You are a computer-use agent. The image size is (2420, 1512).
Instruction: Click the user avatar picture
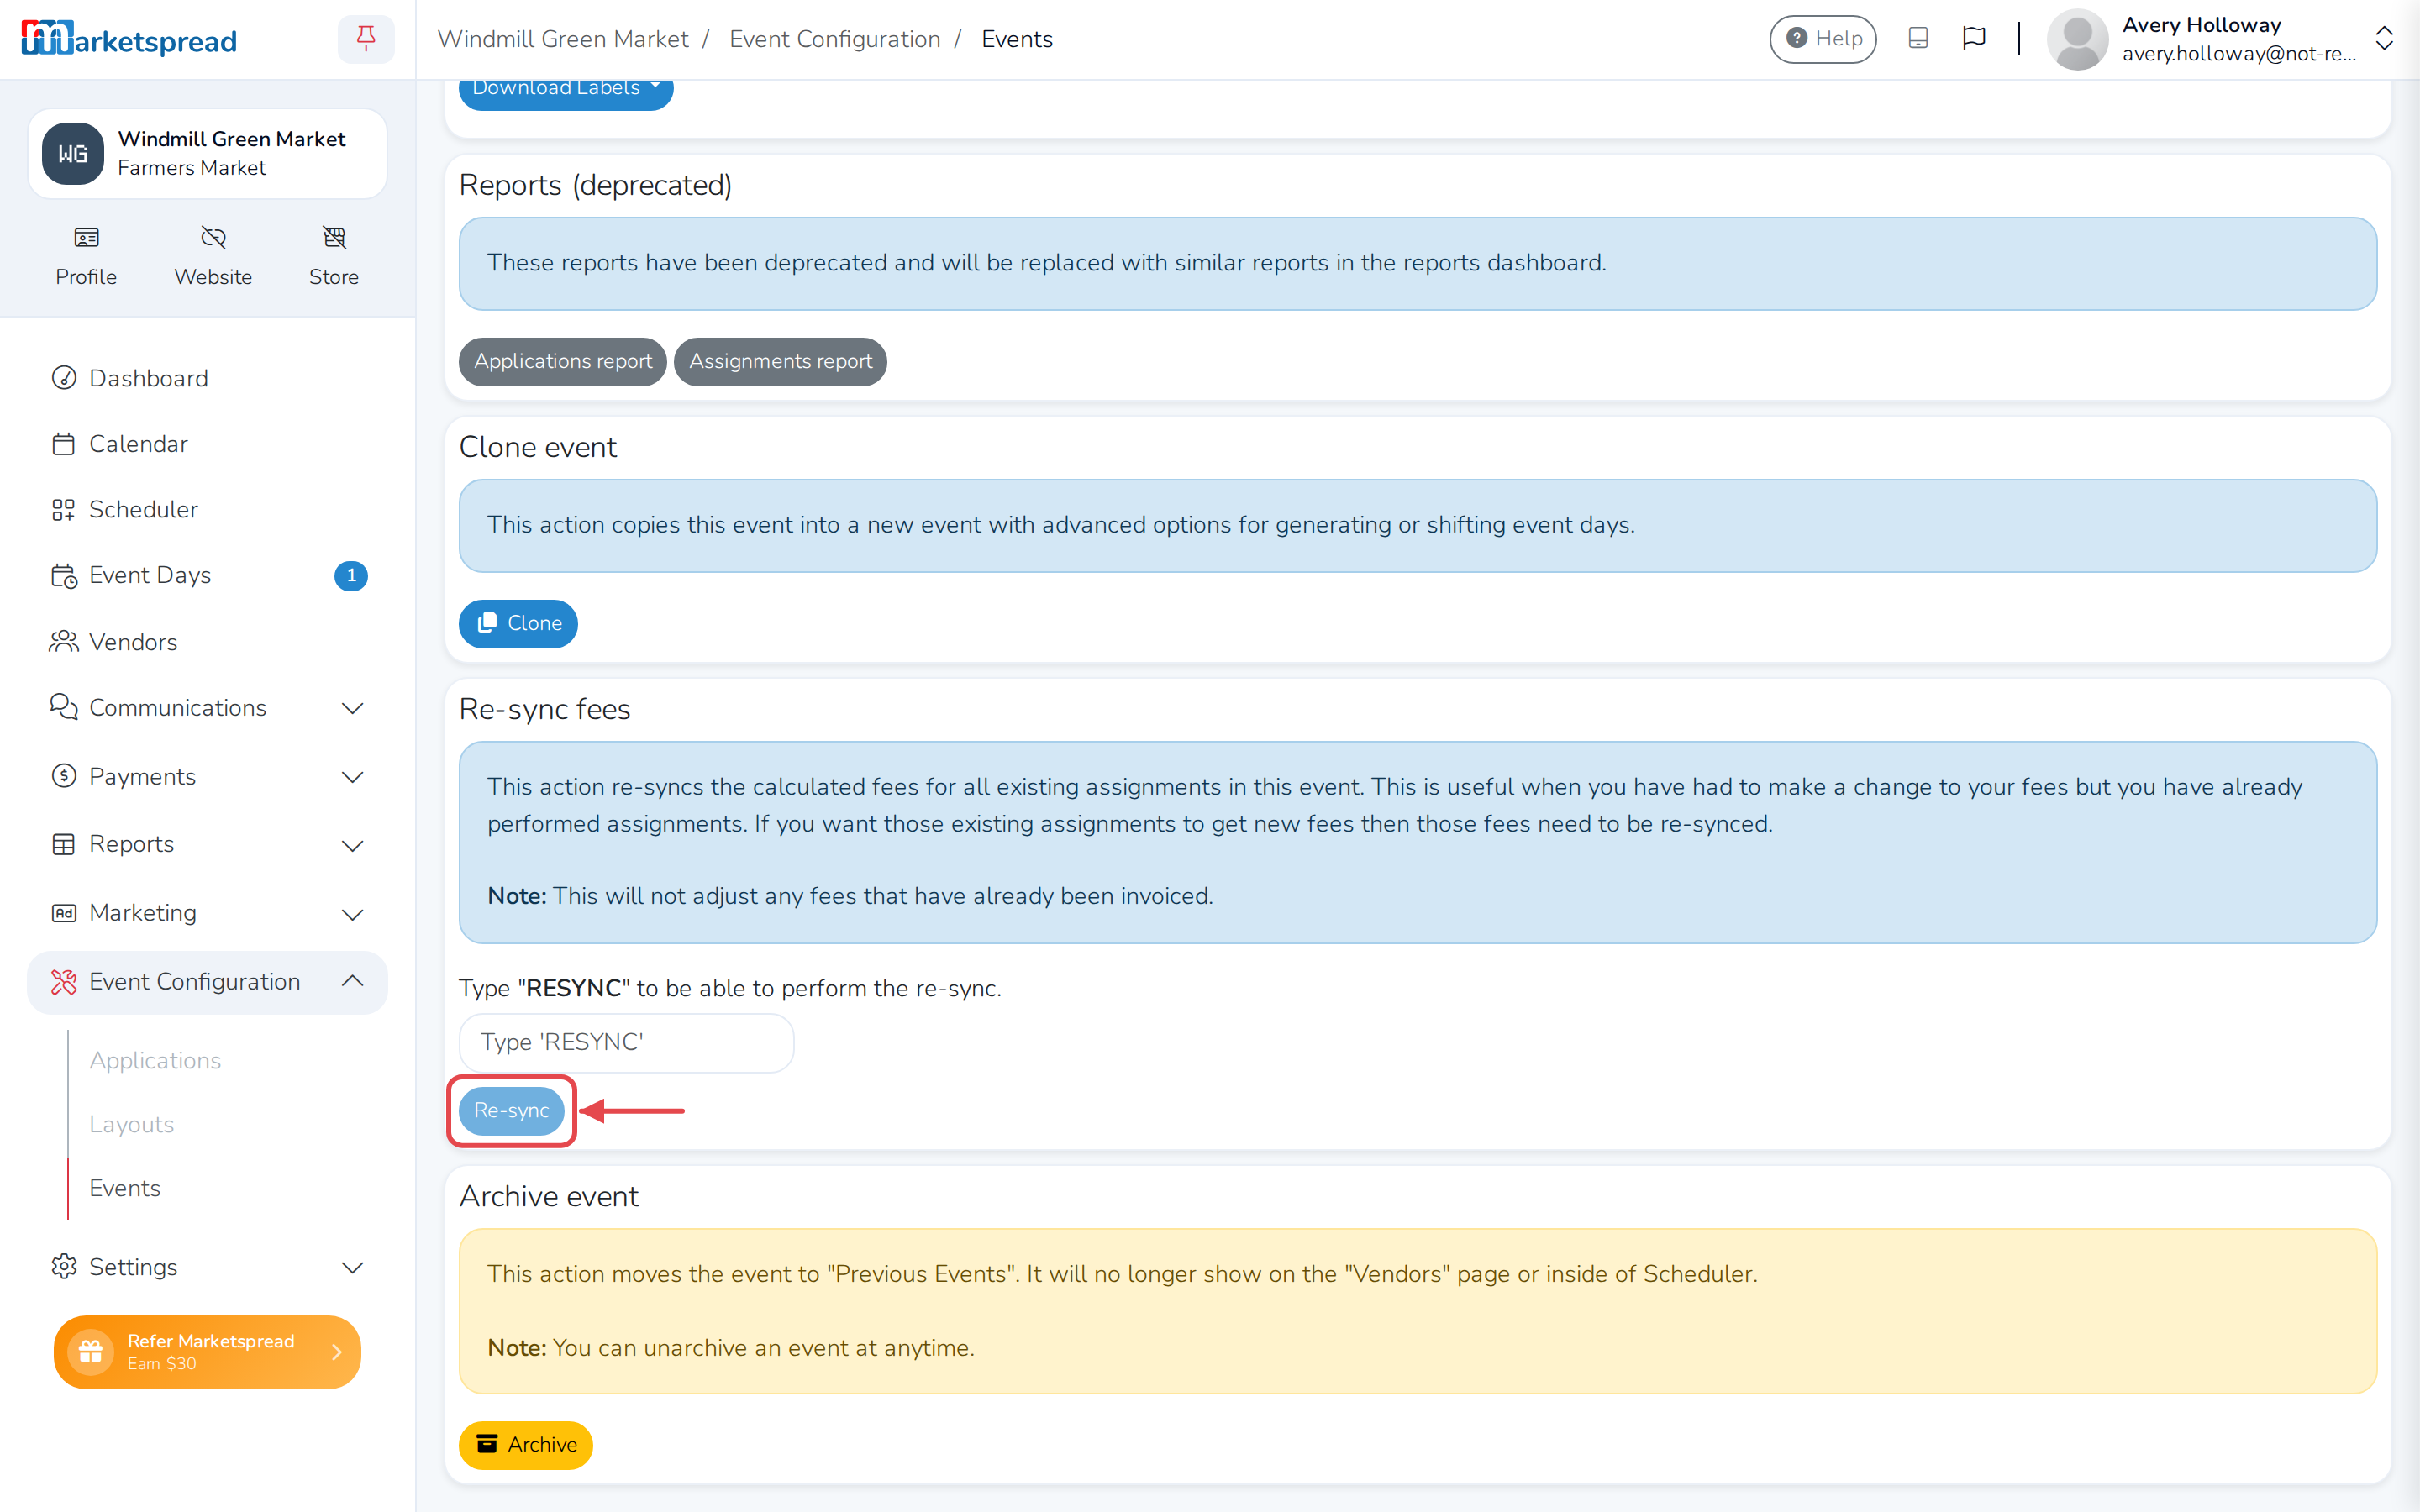(x=2077, y=39)
